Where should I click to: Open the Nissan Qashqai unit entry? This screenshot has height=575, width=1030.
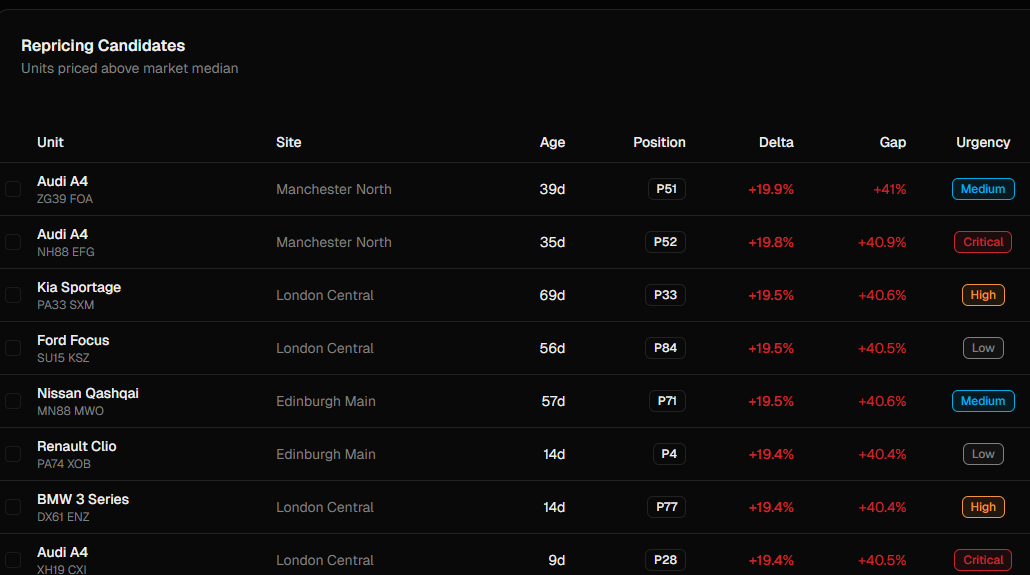88,394
